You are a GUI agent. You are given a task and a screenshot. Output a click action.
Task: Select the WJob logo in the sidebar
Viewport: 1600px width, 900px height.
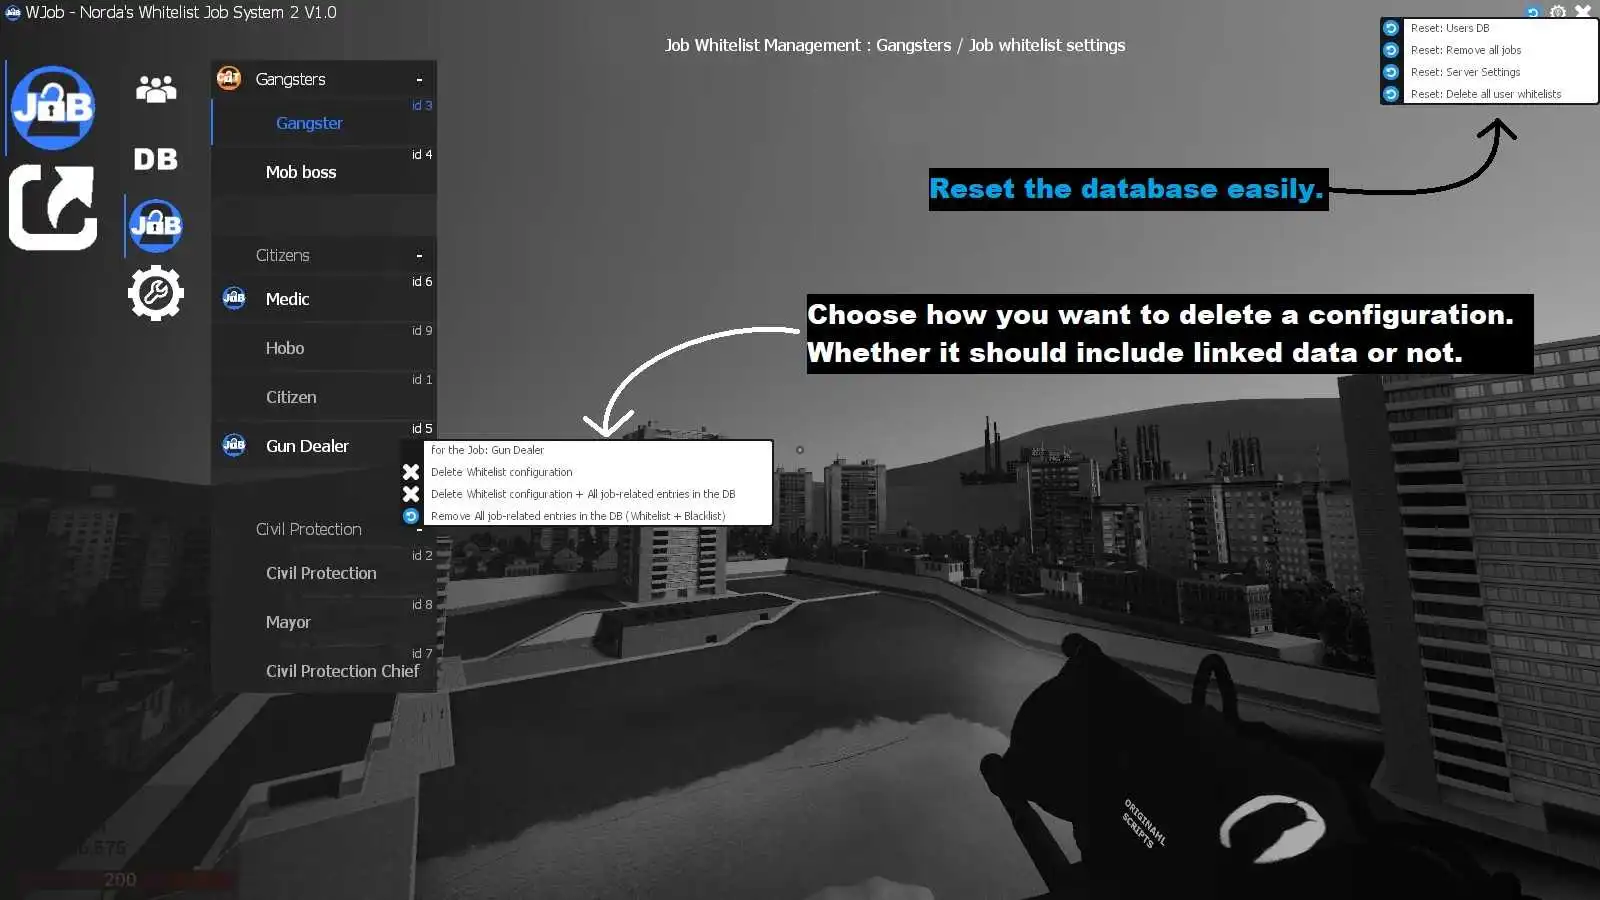click(52, 106)
